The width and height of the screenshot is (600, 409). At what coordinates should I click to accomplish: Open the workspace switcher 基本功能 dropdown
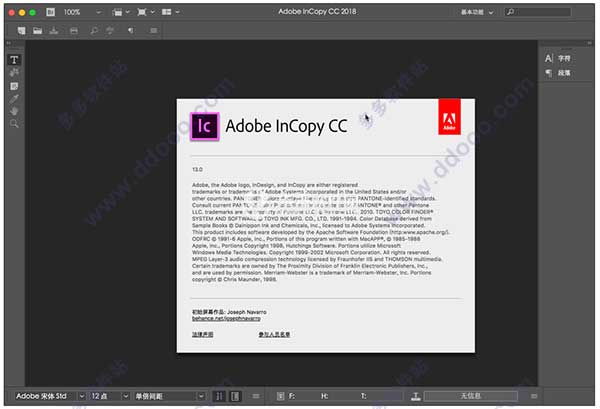(477, 12)
